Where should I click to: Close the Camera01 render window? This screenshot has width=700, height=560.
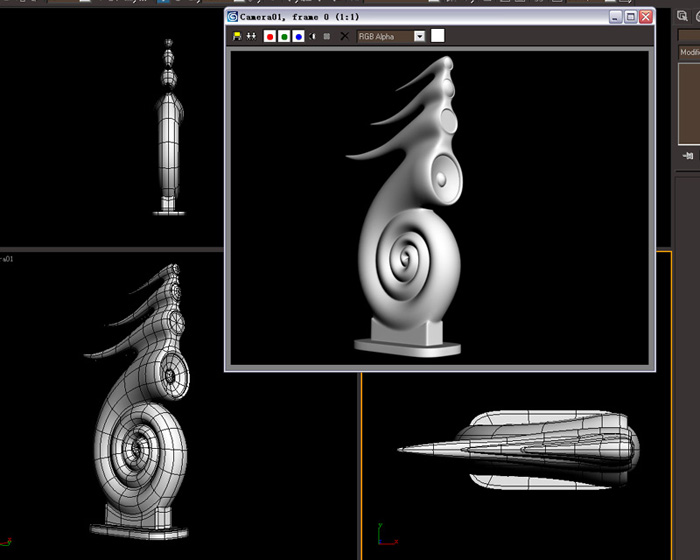(x=646, y=17)
